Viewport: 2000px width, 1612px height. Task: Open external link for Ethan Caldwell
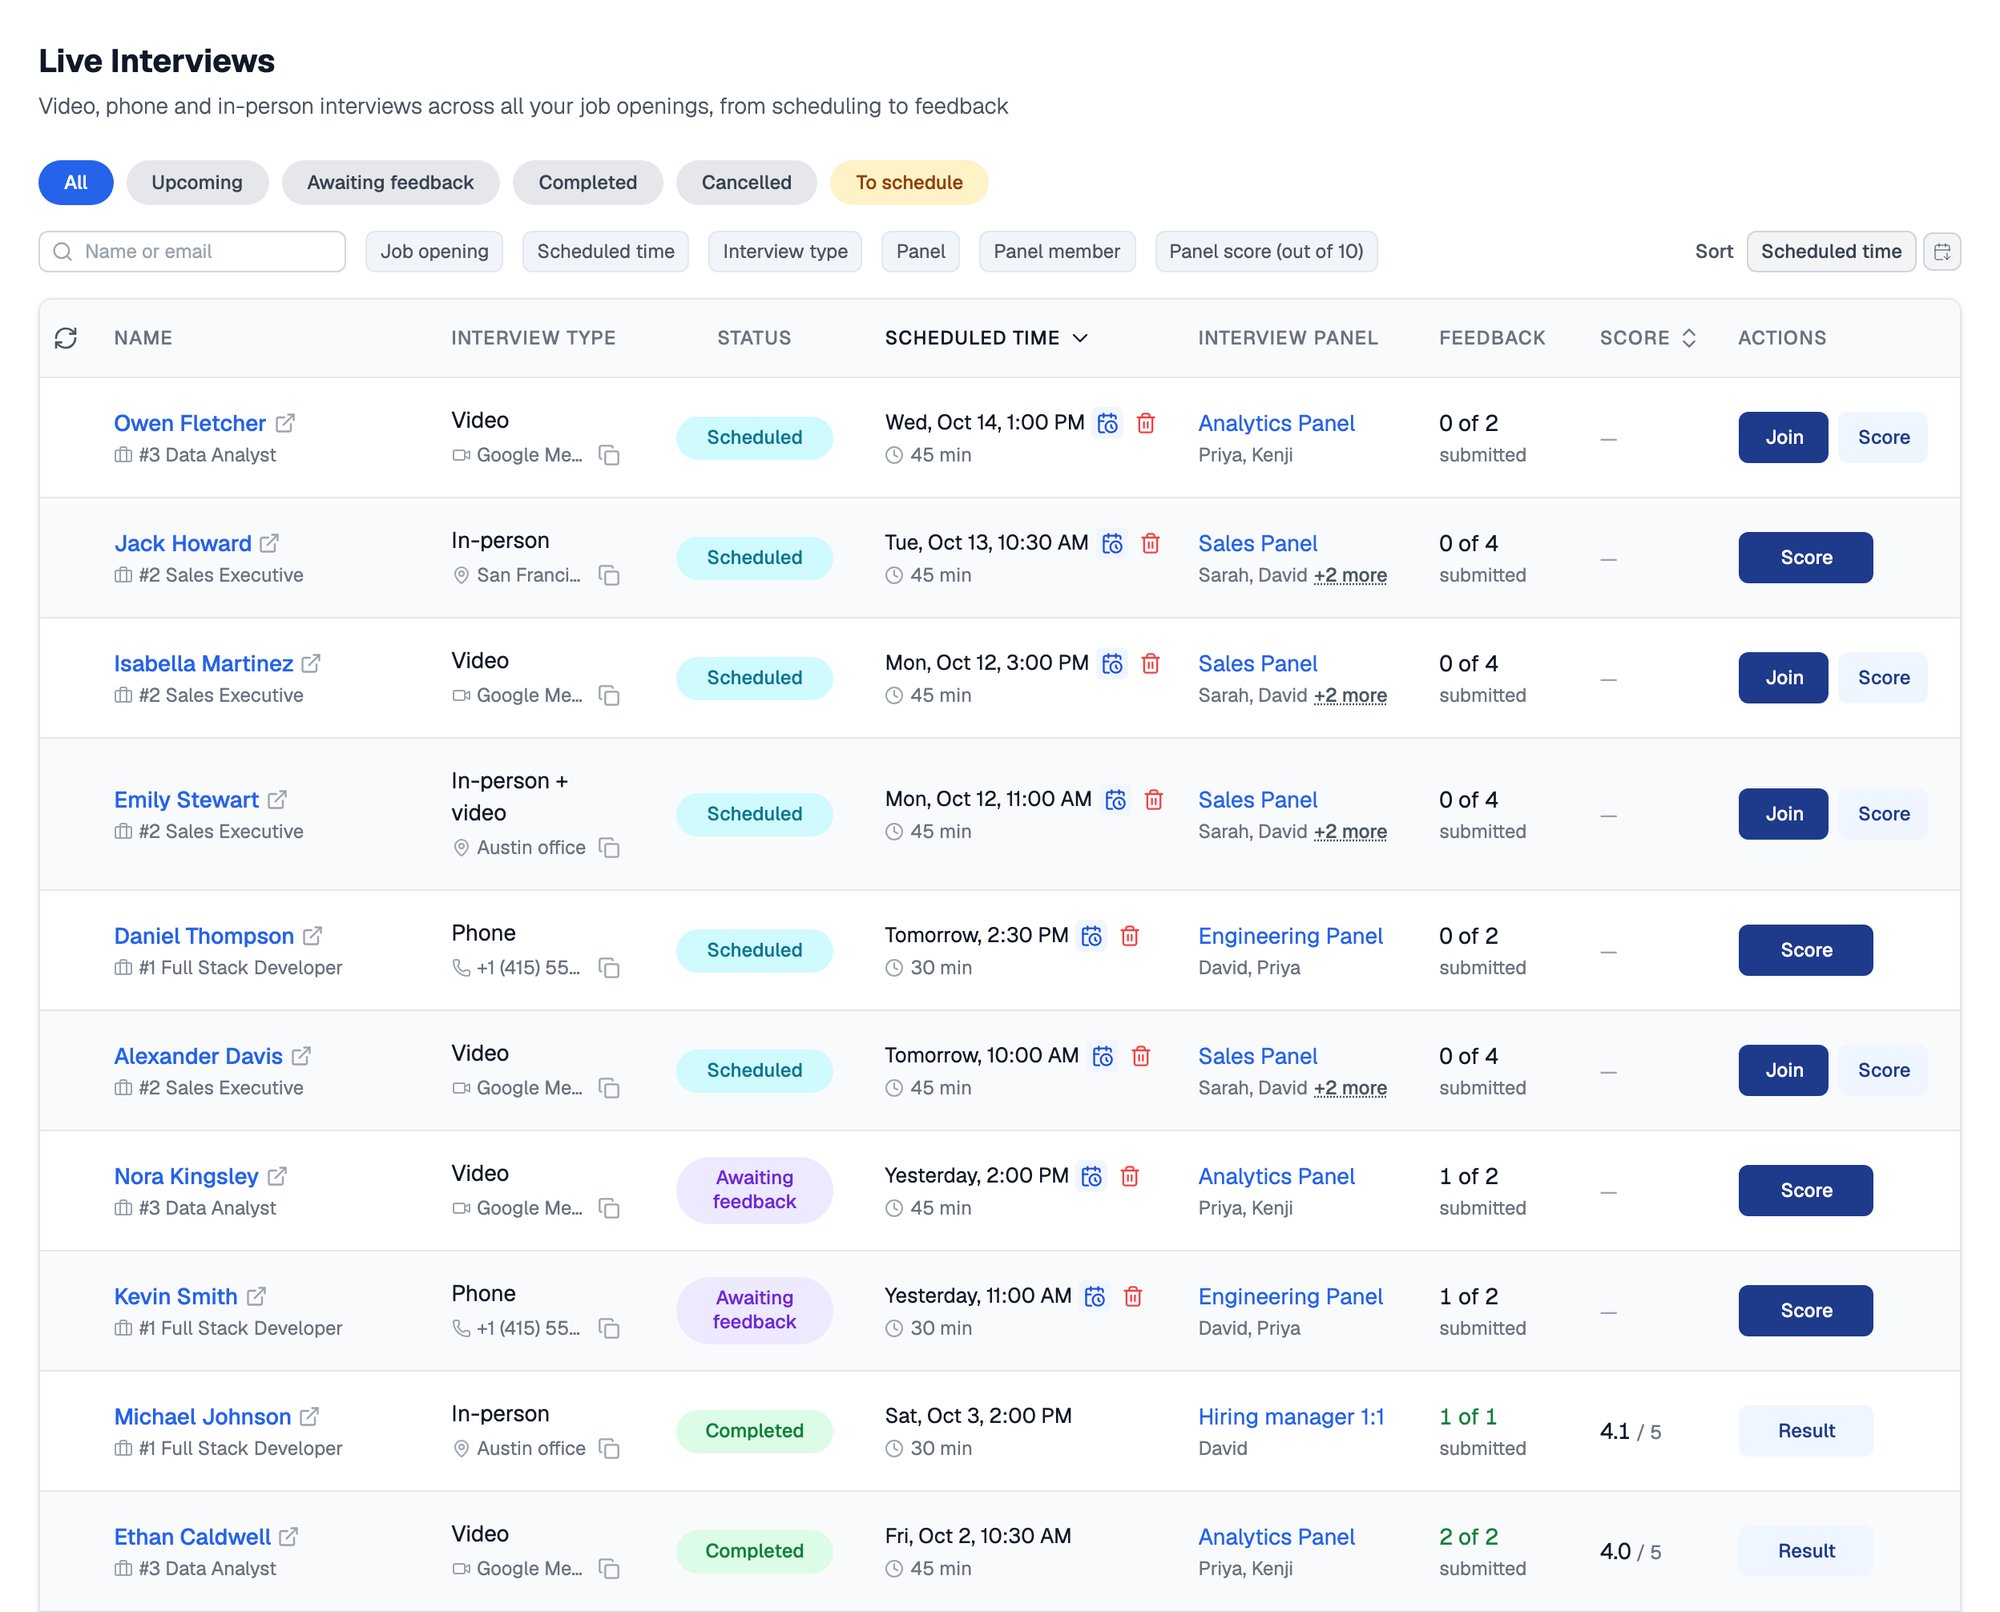click(289, 1536)
